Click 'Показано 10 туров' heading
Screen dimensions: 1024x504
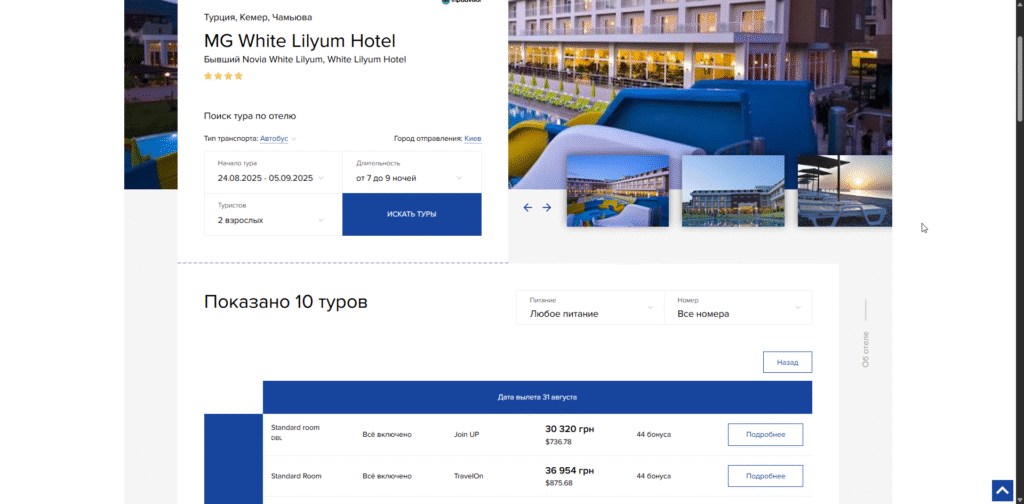[285, 302]
